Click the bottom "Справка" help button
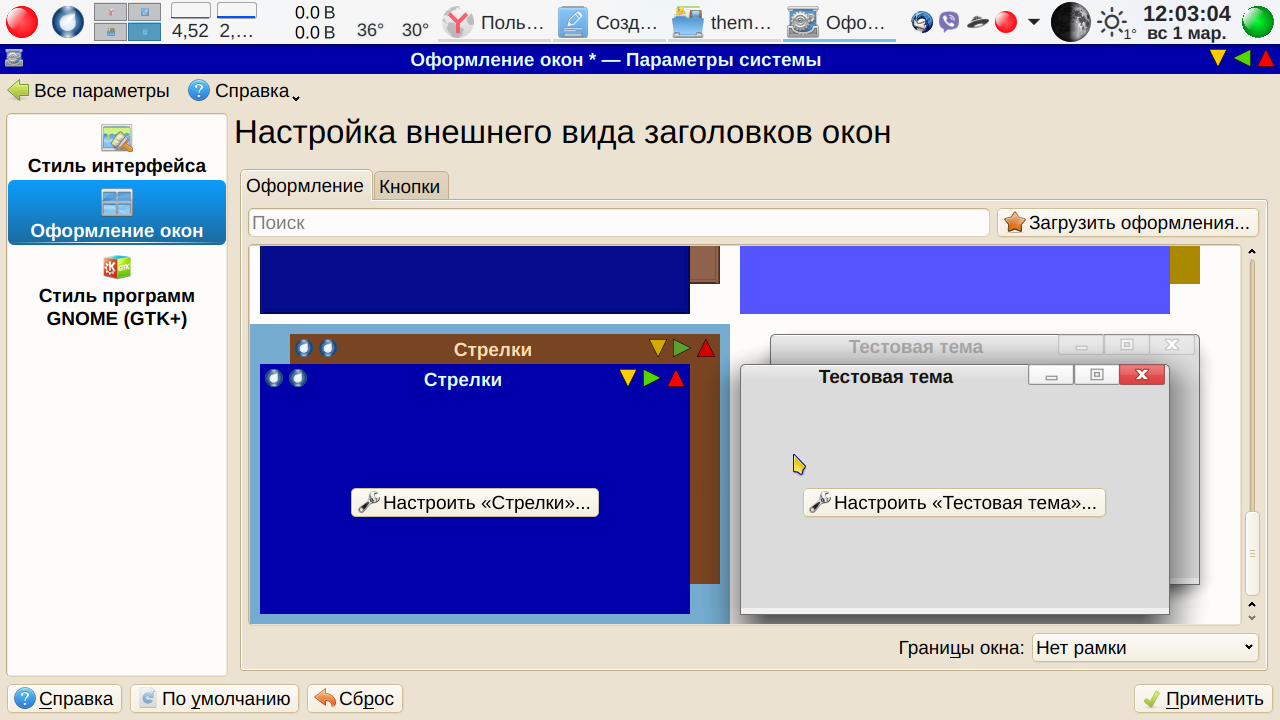 [x=65, y=699]
